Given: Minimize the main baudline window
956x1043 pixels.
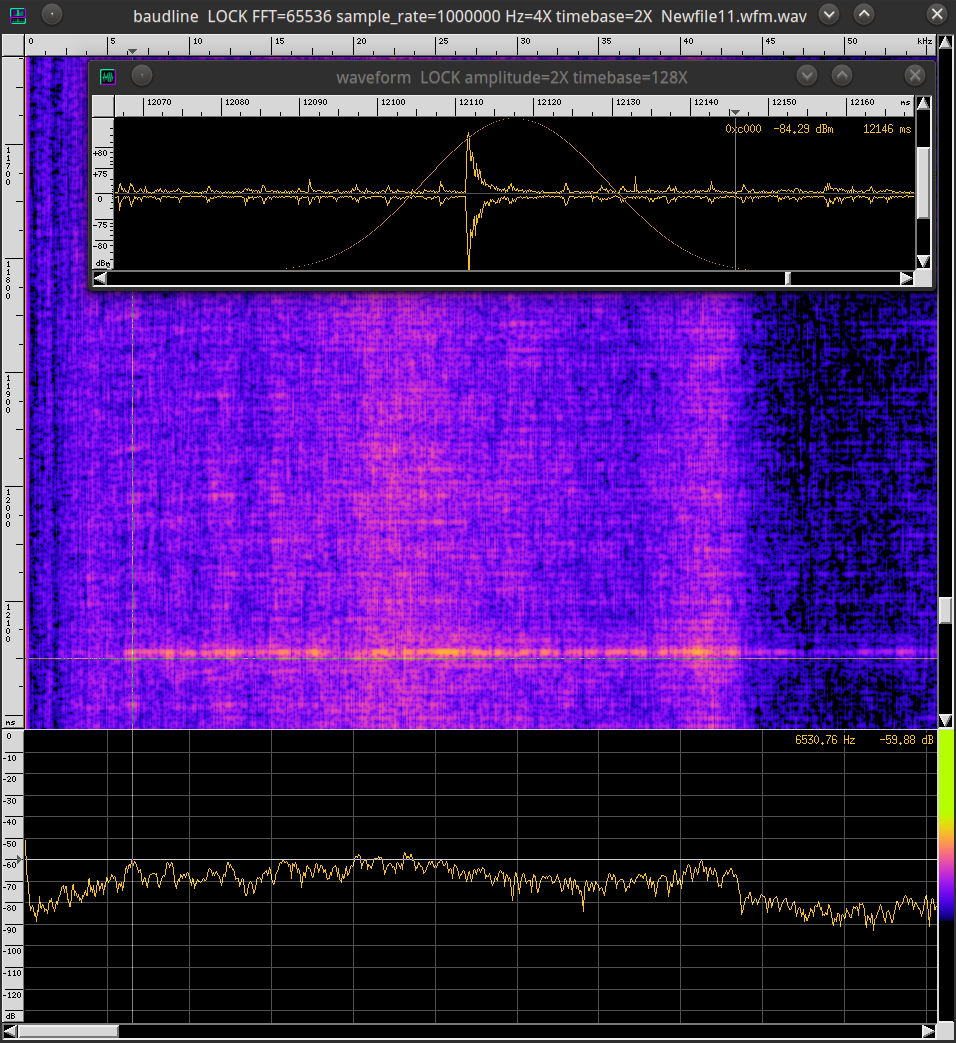Looking at the screenshot, I should pos(829,15).
